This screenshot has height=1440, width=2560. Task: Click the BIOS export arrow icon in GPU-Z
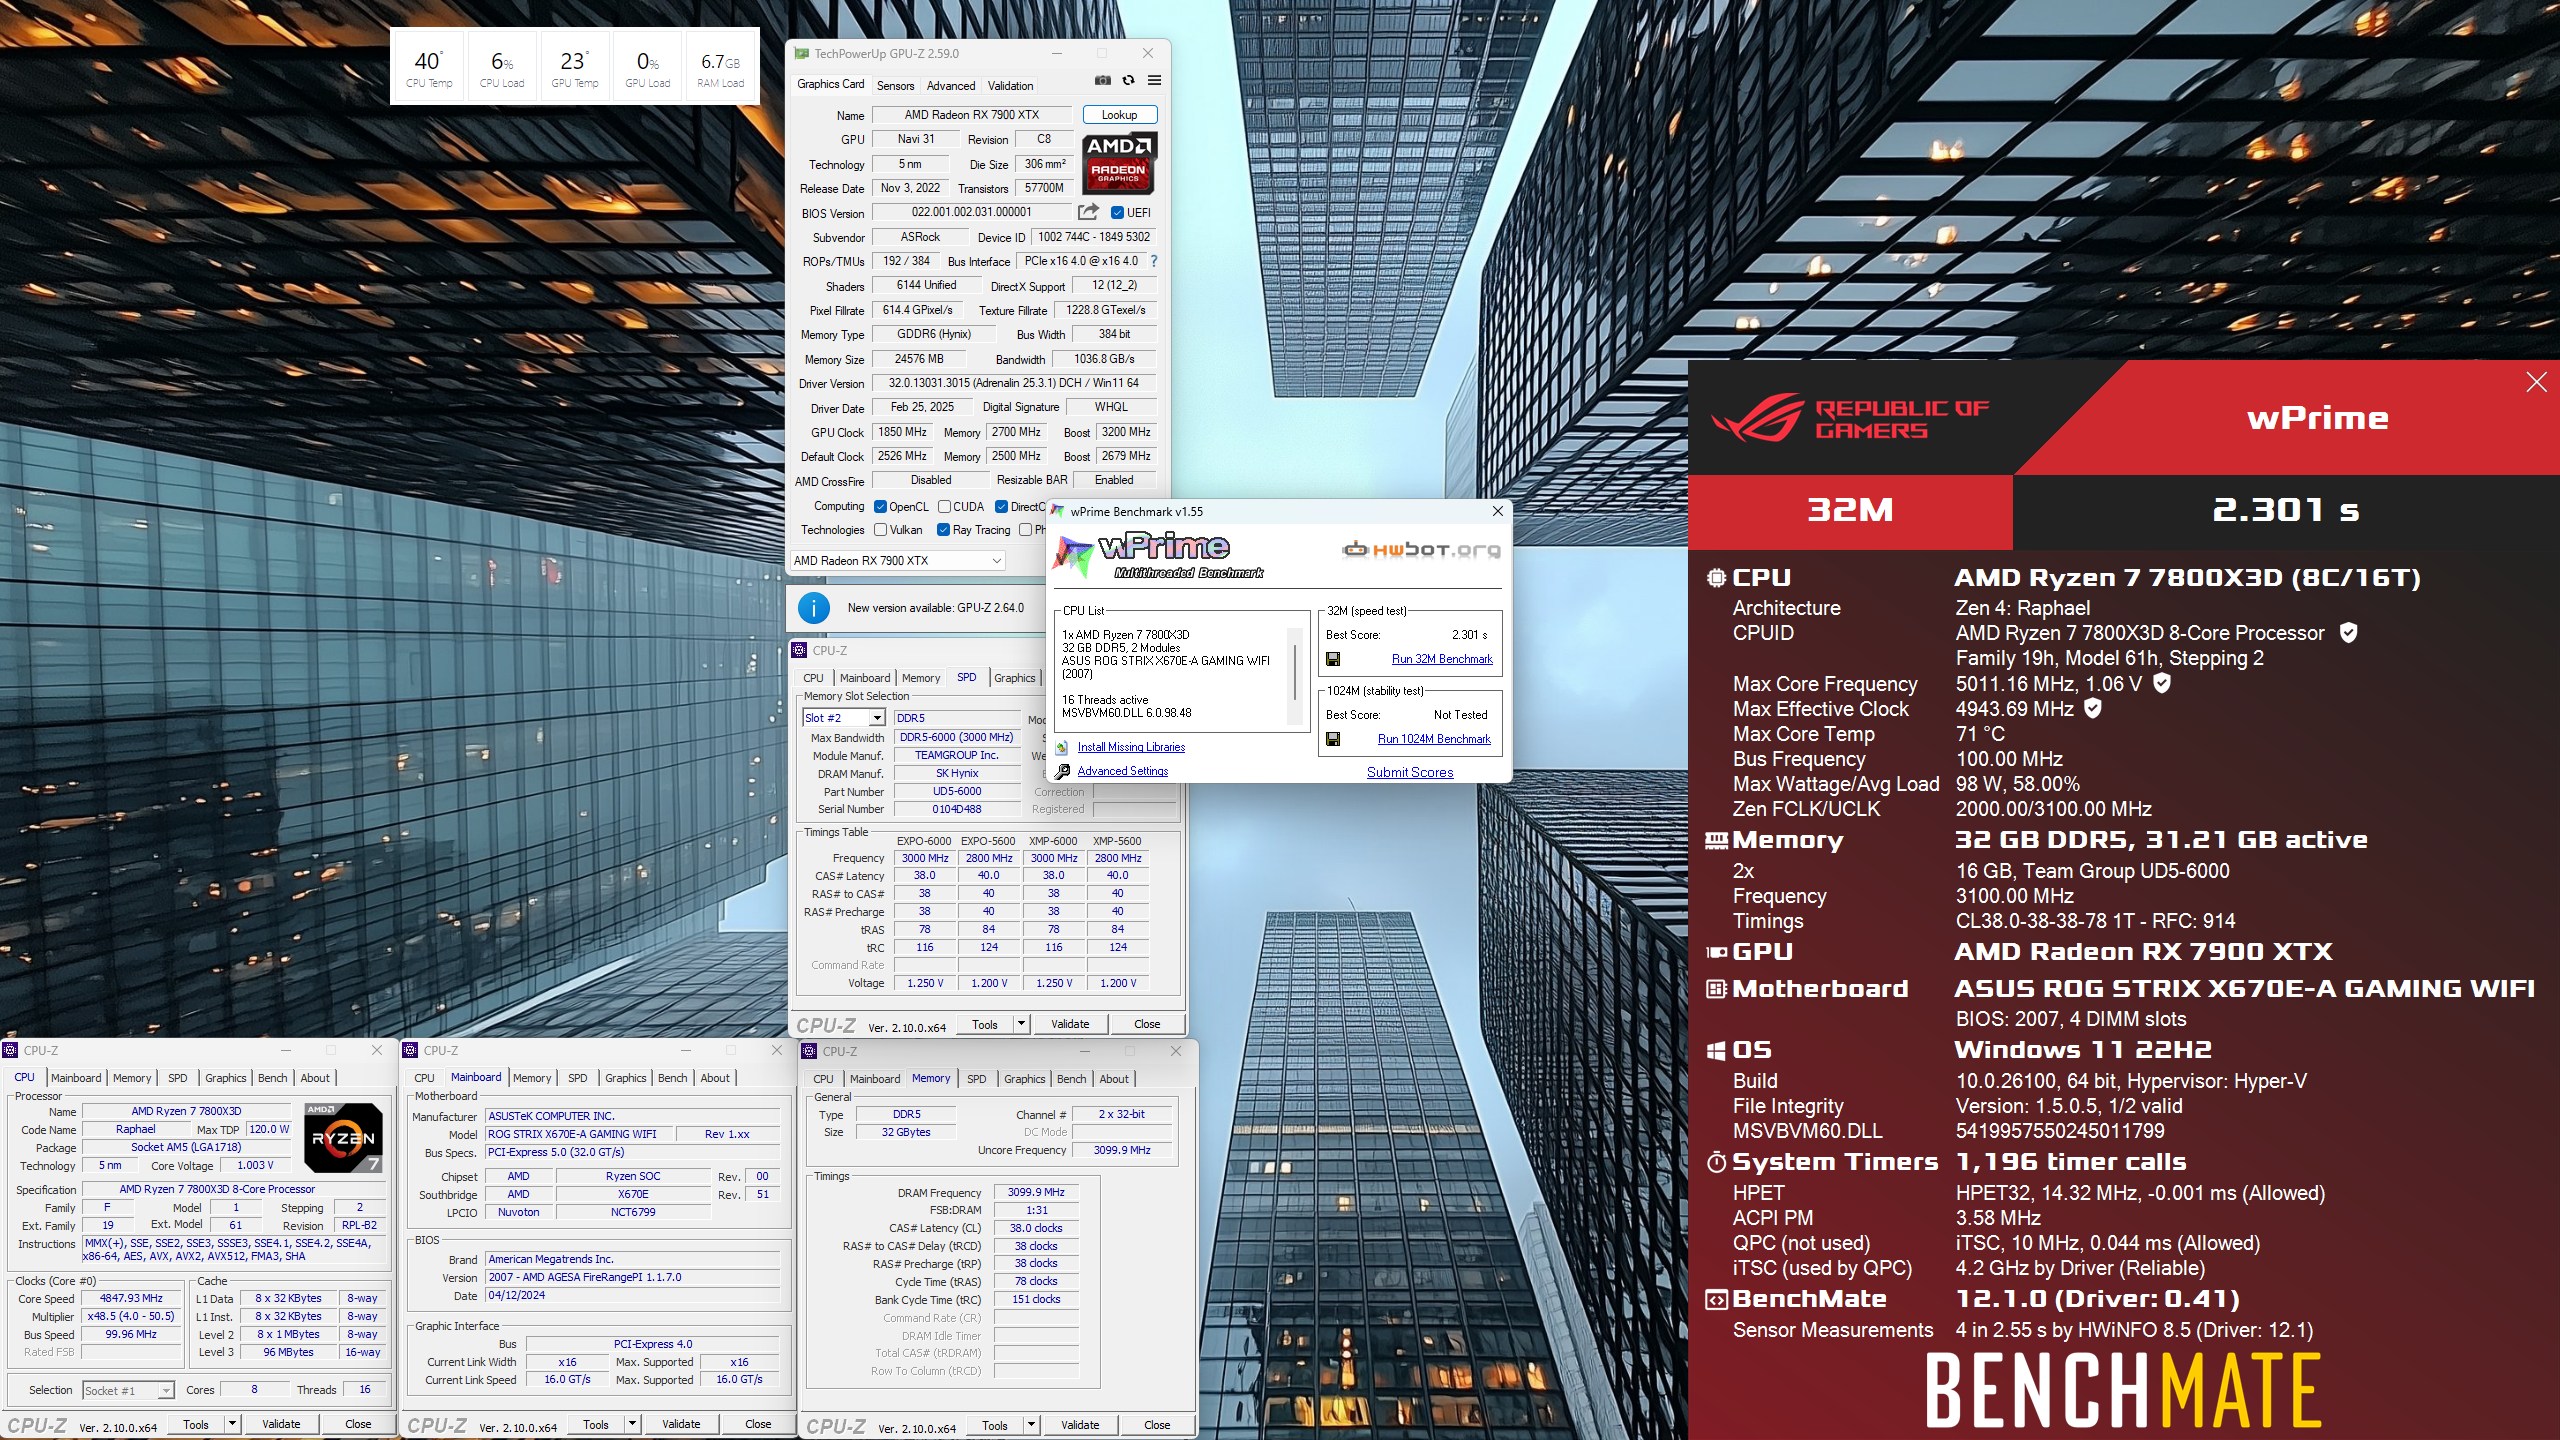point(1088,212)
